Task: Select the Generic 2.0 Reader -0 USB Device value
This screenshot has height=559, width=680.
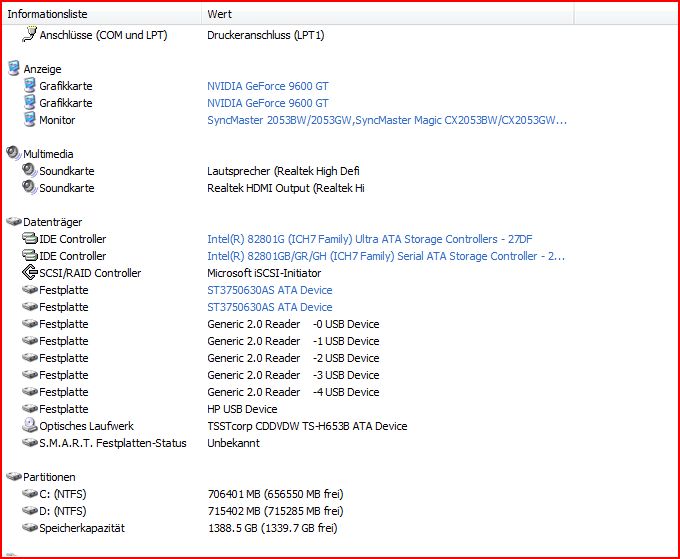Action: pyautogui.click(x=293, y=324)
